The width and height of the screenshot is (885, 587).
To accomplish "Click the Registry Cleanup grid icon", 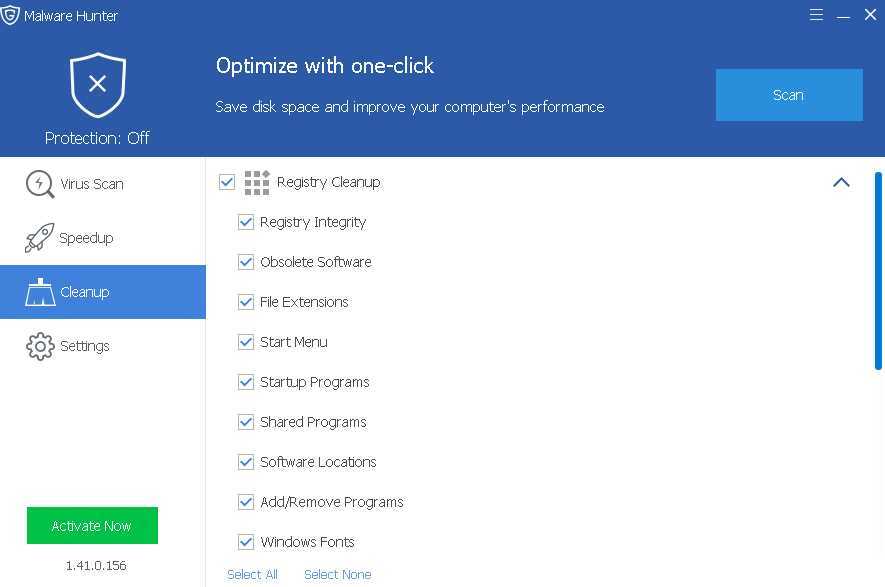I will coord(257,182).
